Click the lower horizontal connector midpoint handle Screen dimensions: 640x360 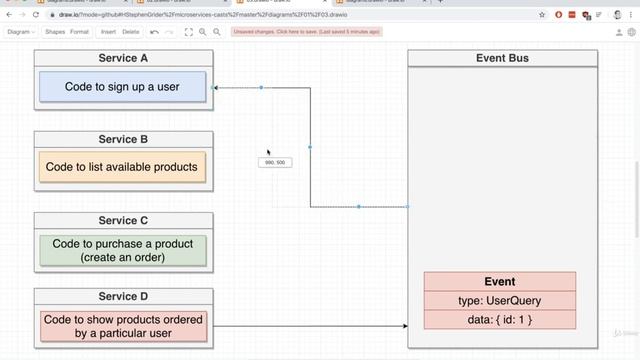[359, 207]
